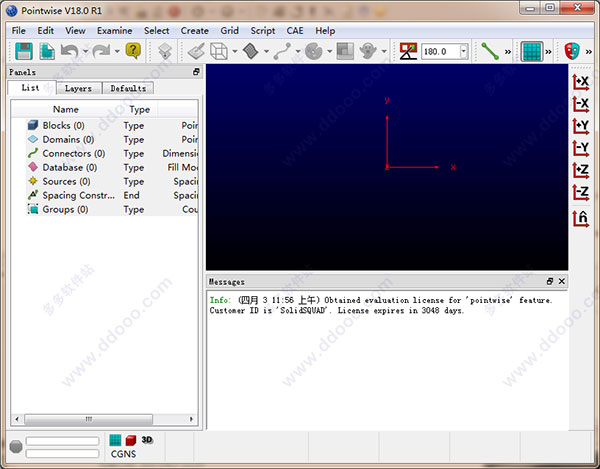Open the View menu
Screen dimensions: 600x469
75,31
